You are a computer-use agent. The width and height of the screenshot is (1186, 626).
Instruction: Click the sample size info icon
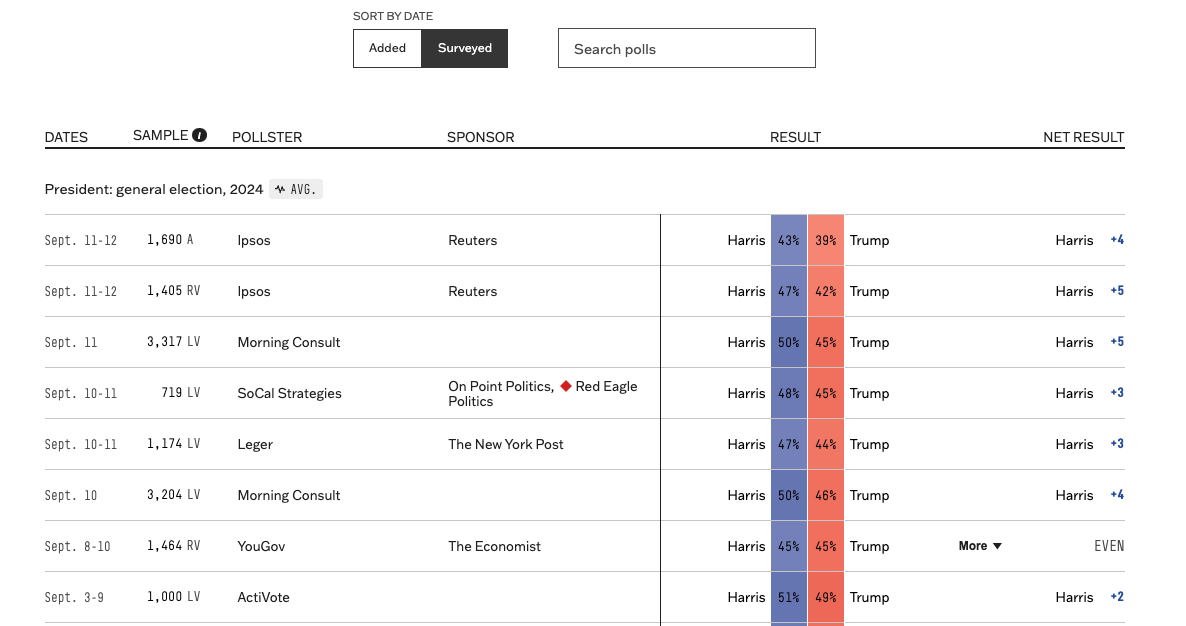tap(199, 135)
